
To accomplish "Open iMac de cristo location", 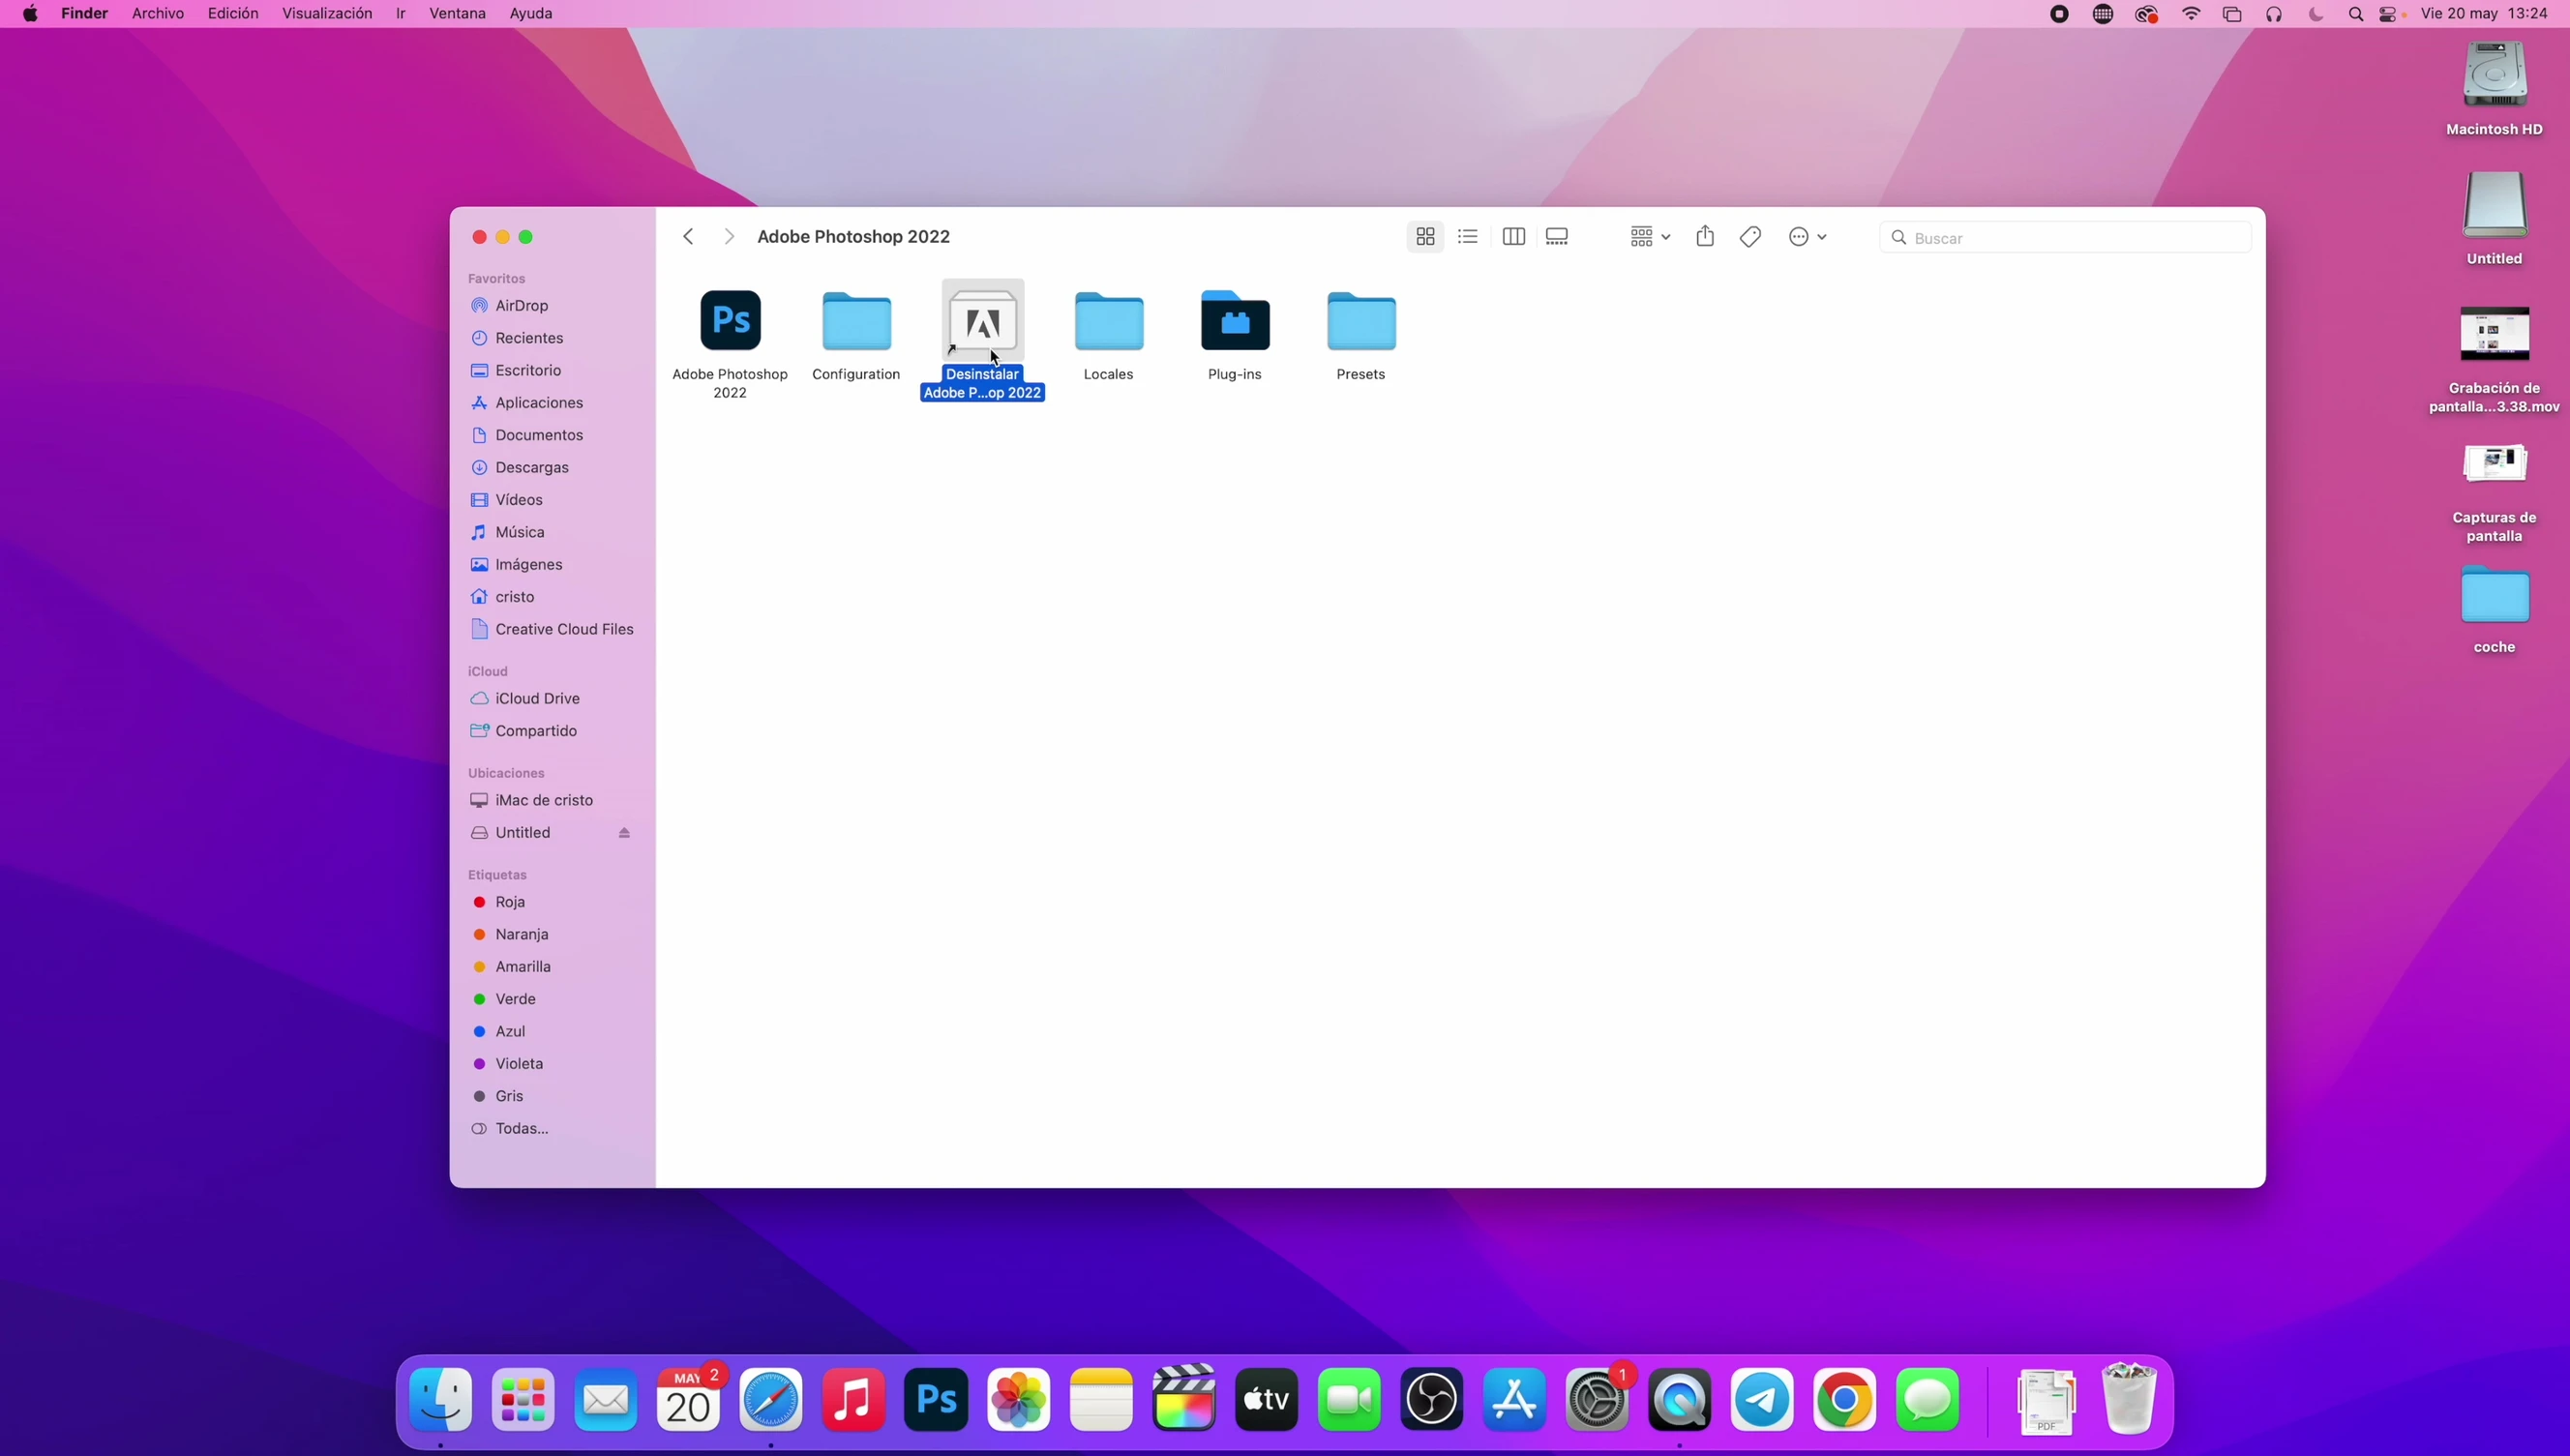I will 552,800.
